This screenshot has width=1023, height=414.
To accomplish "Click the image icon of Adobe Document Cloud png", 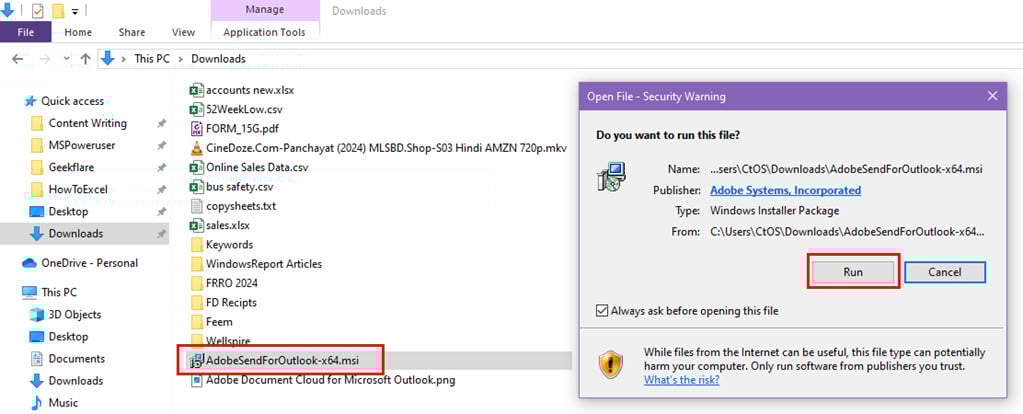I will click(196, 380).
